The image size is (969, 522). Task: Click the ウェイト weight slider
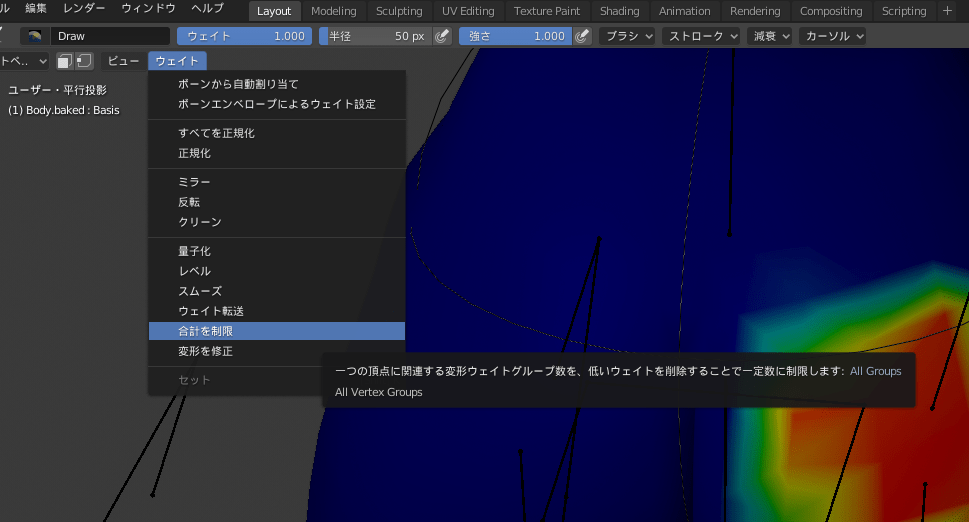245,36
